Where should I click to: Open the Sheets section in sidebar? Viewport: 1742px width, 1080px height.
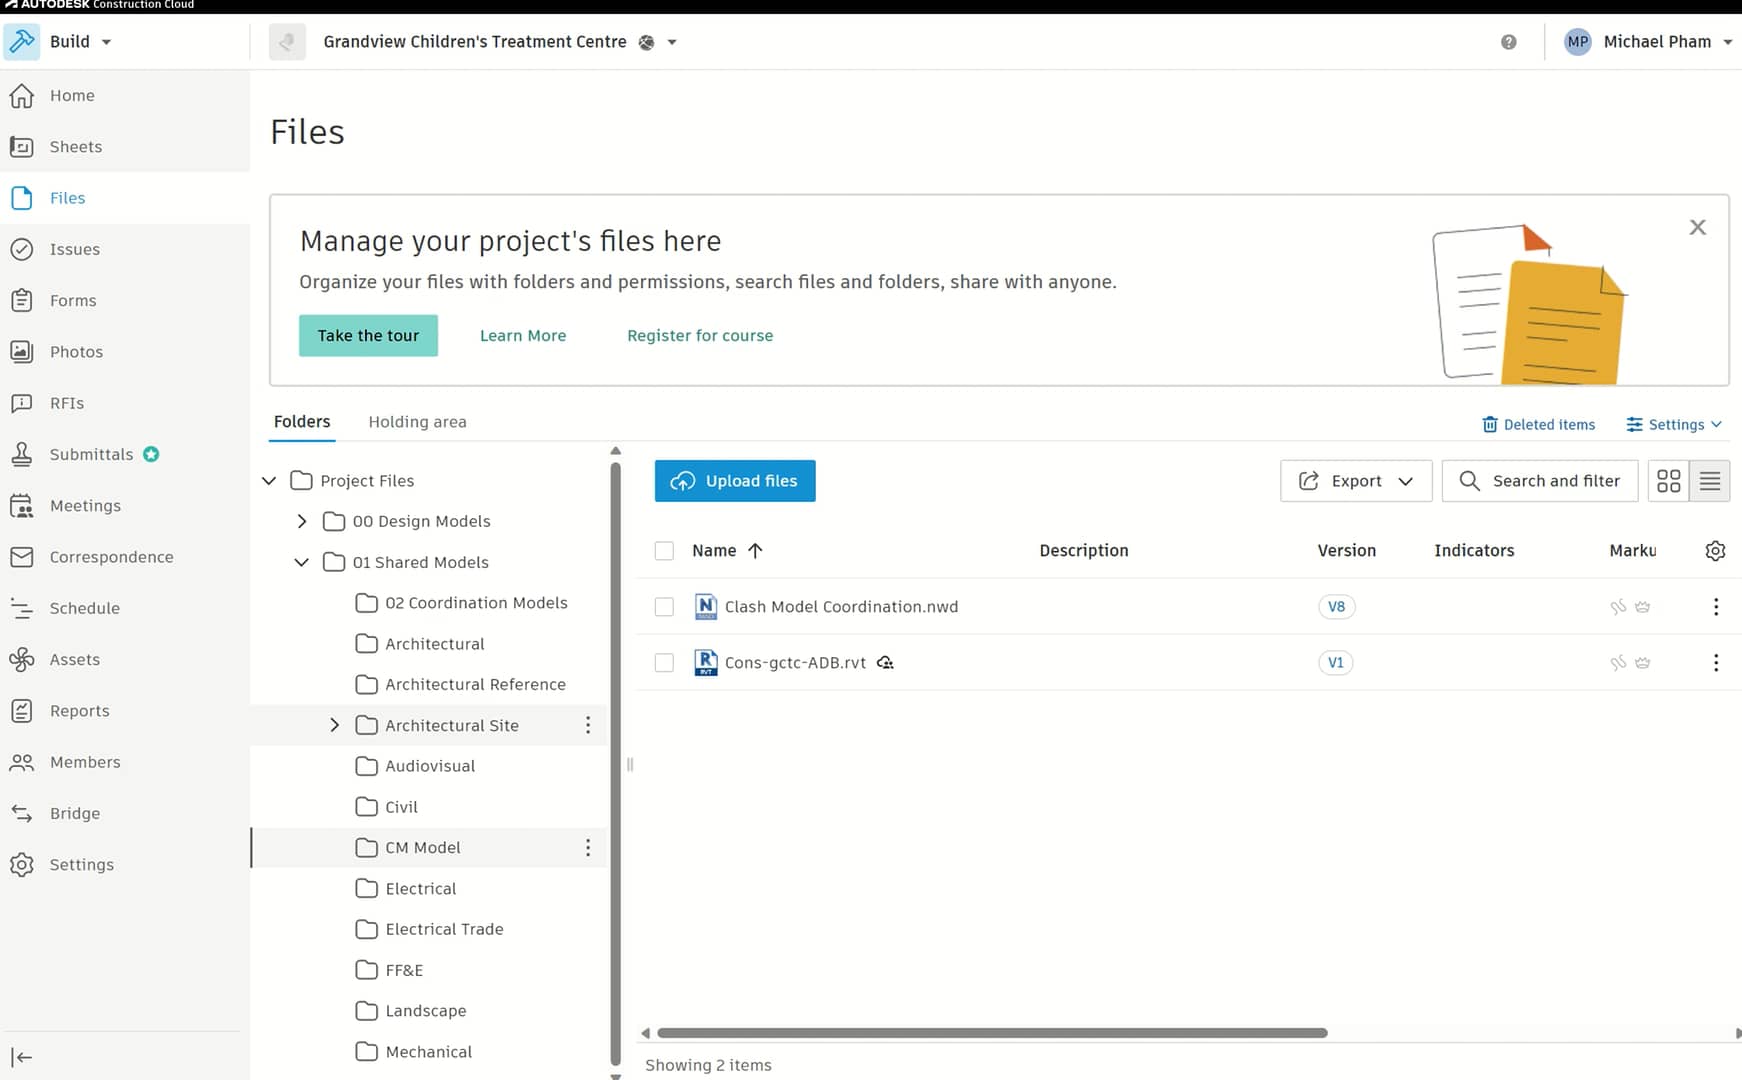[74, 146]
